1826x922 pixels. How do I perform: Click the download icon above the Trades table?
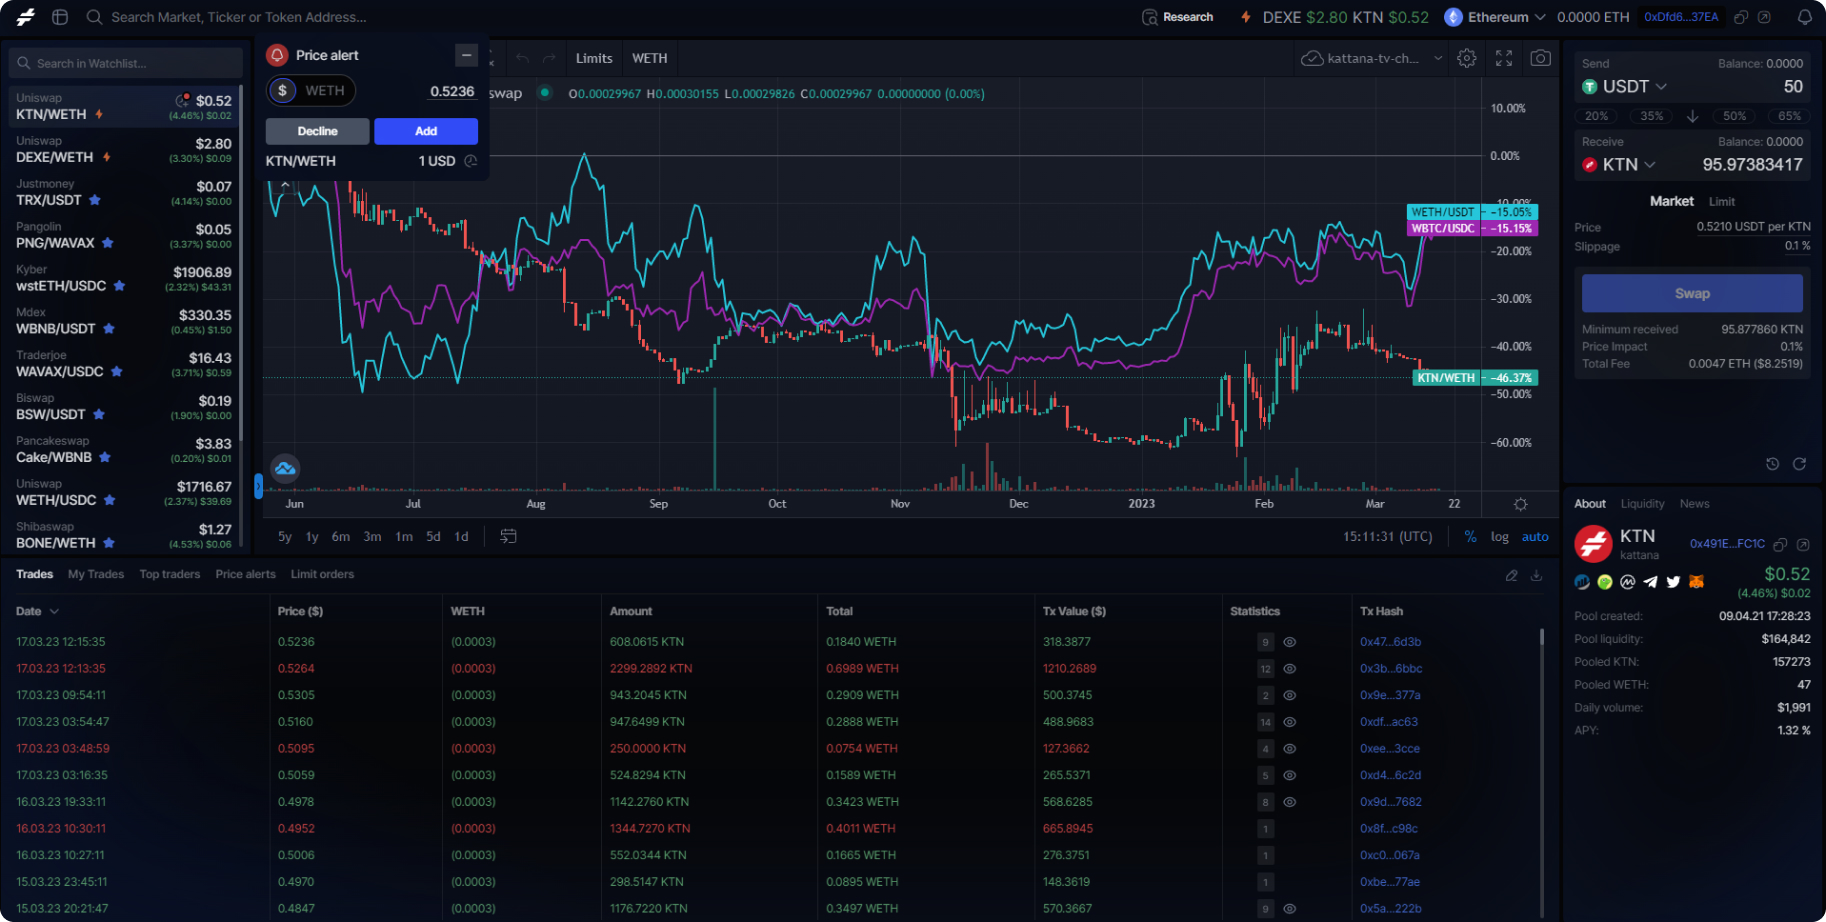click(1537, 575)
